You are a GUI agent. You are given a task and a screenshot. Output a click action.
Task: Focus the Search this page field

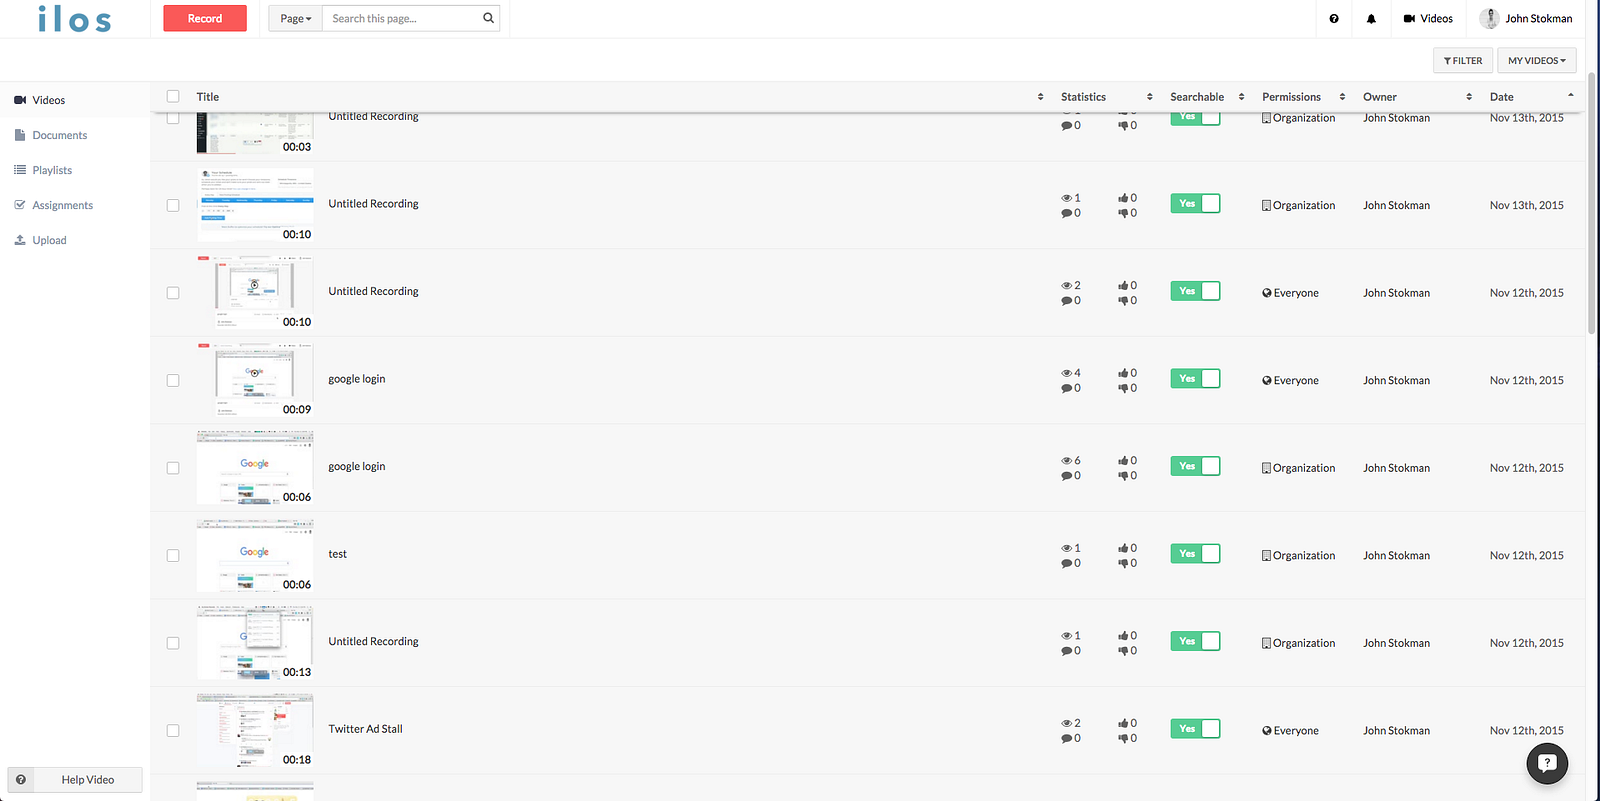pyautogui.click(x=401, y=18)
